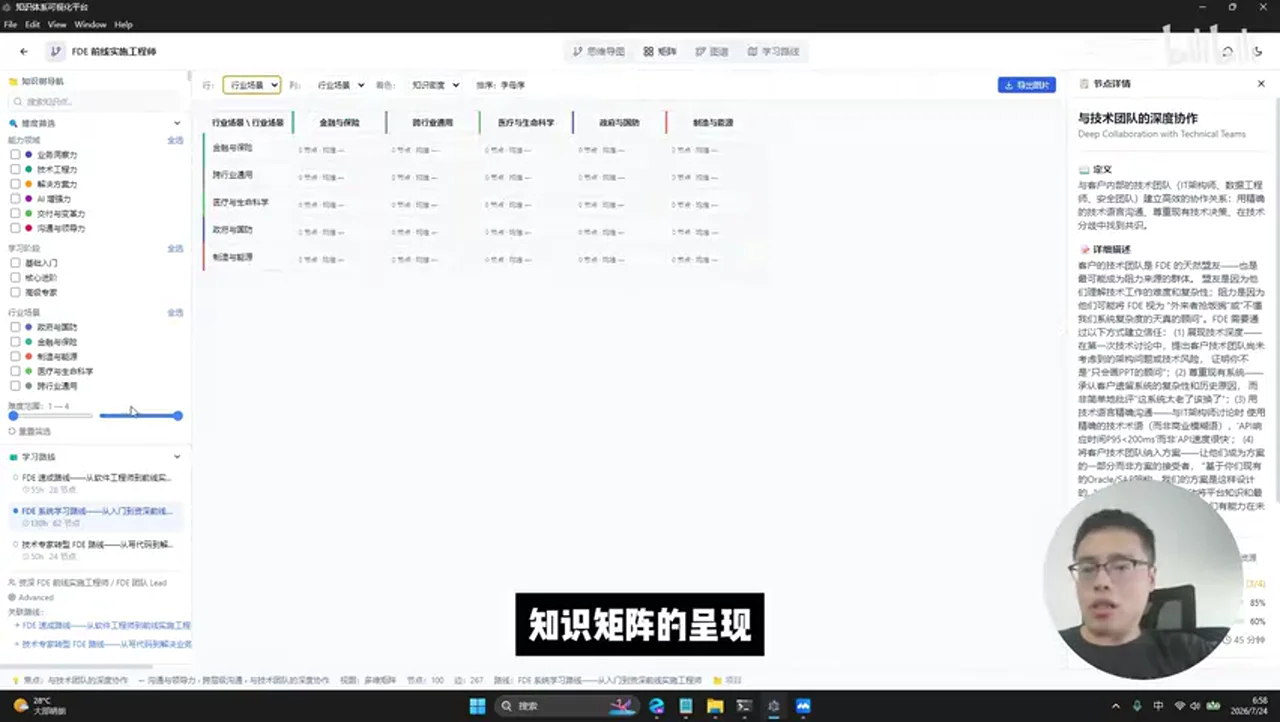Click the magnifier icon next to 维度筛选
Image resolution: width=1280 pixels, height=722 pixels.
[x=13, y=123]
